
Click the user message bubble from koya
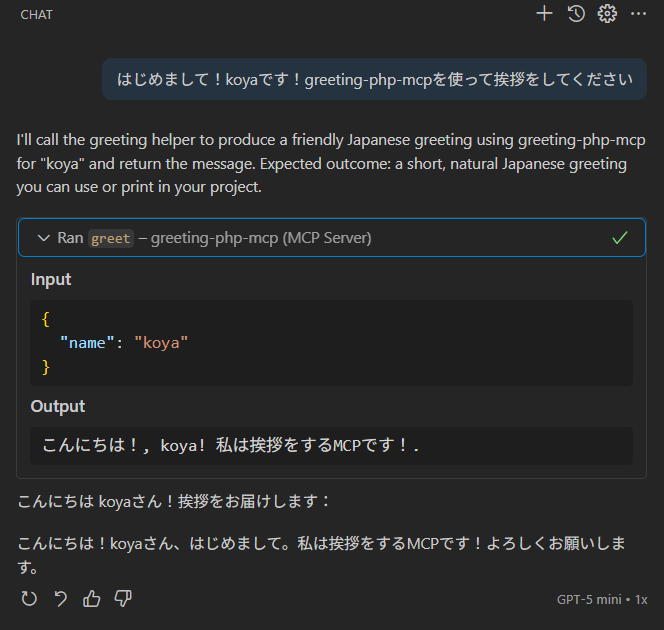(x=374, y=79)
